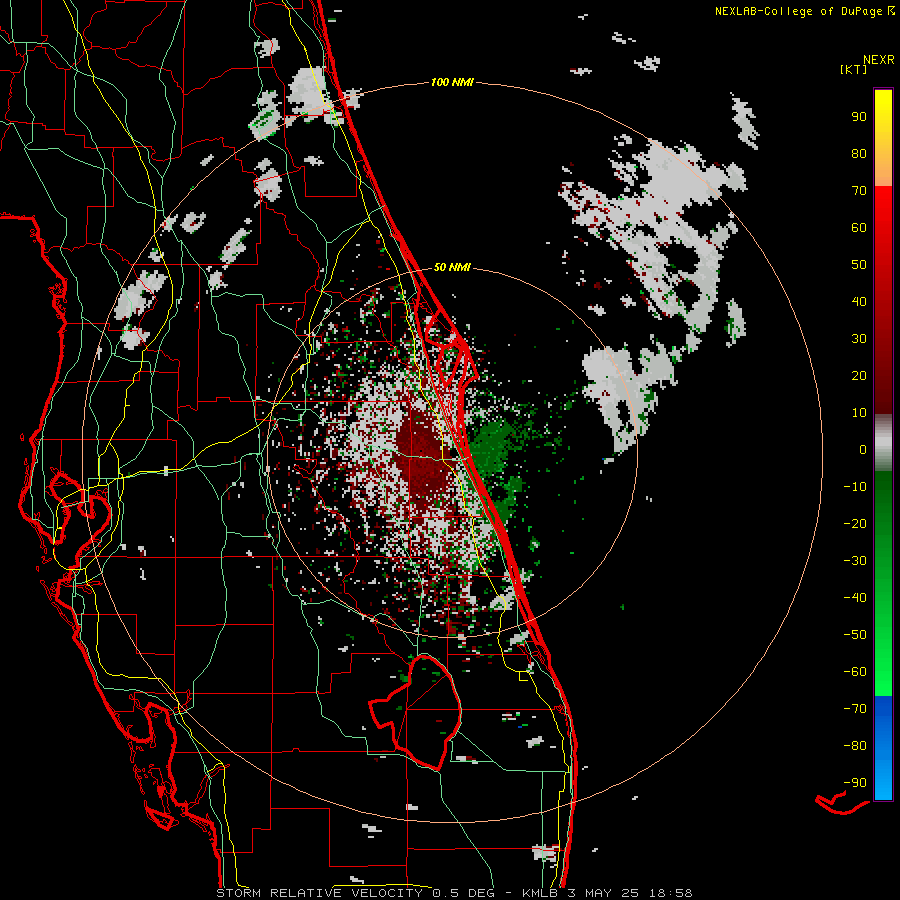Viewport: 900px width, 900px height.
Task: Click the -80 scale value
Action: point(855,746)
